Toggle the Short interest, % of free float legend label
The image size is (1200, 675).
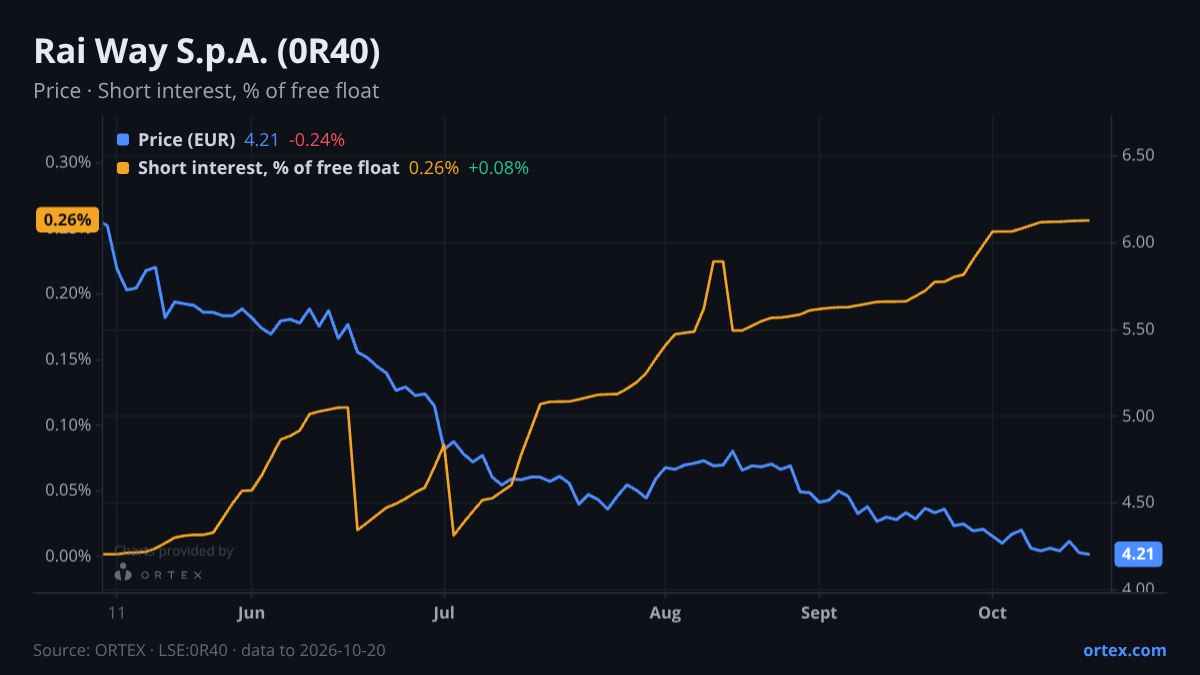[x=268, y=168]
